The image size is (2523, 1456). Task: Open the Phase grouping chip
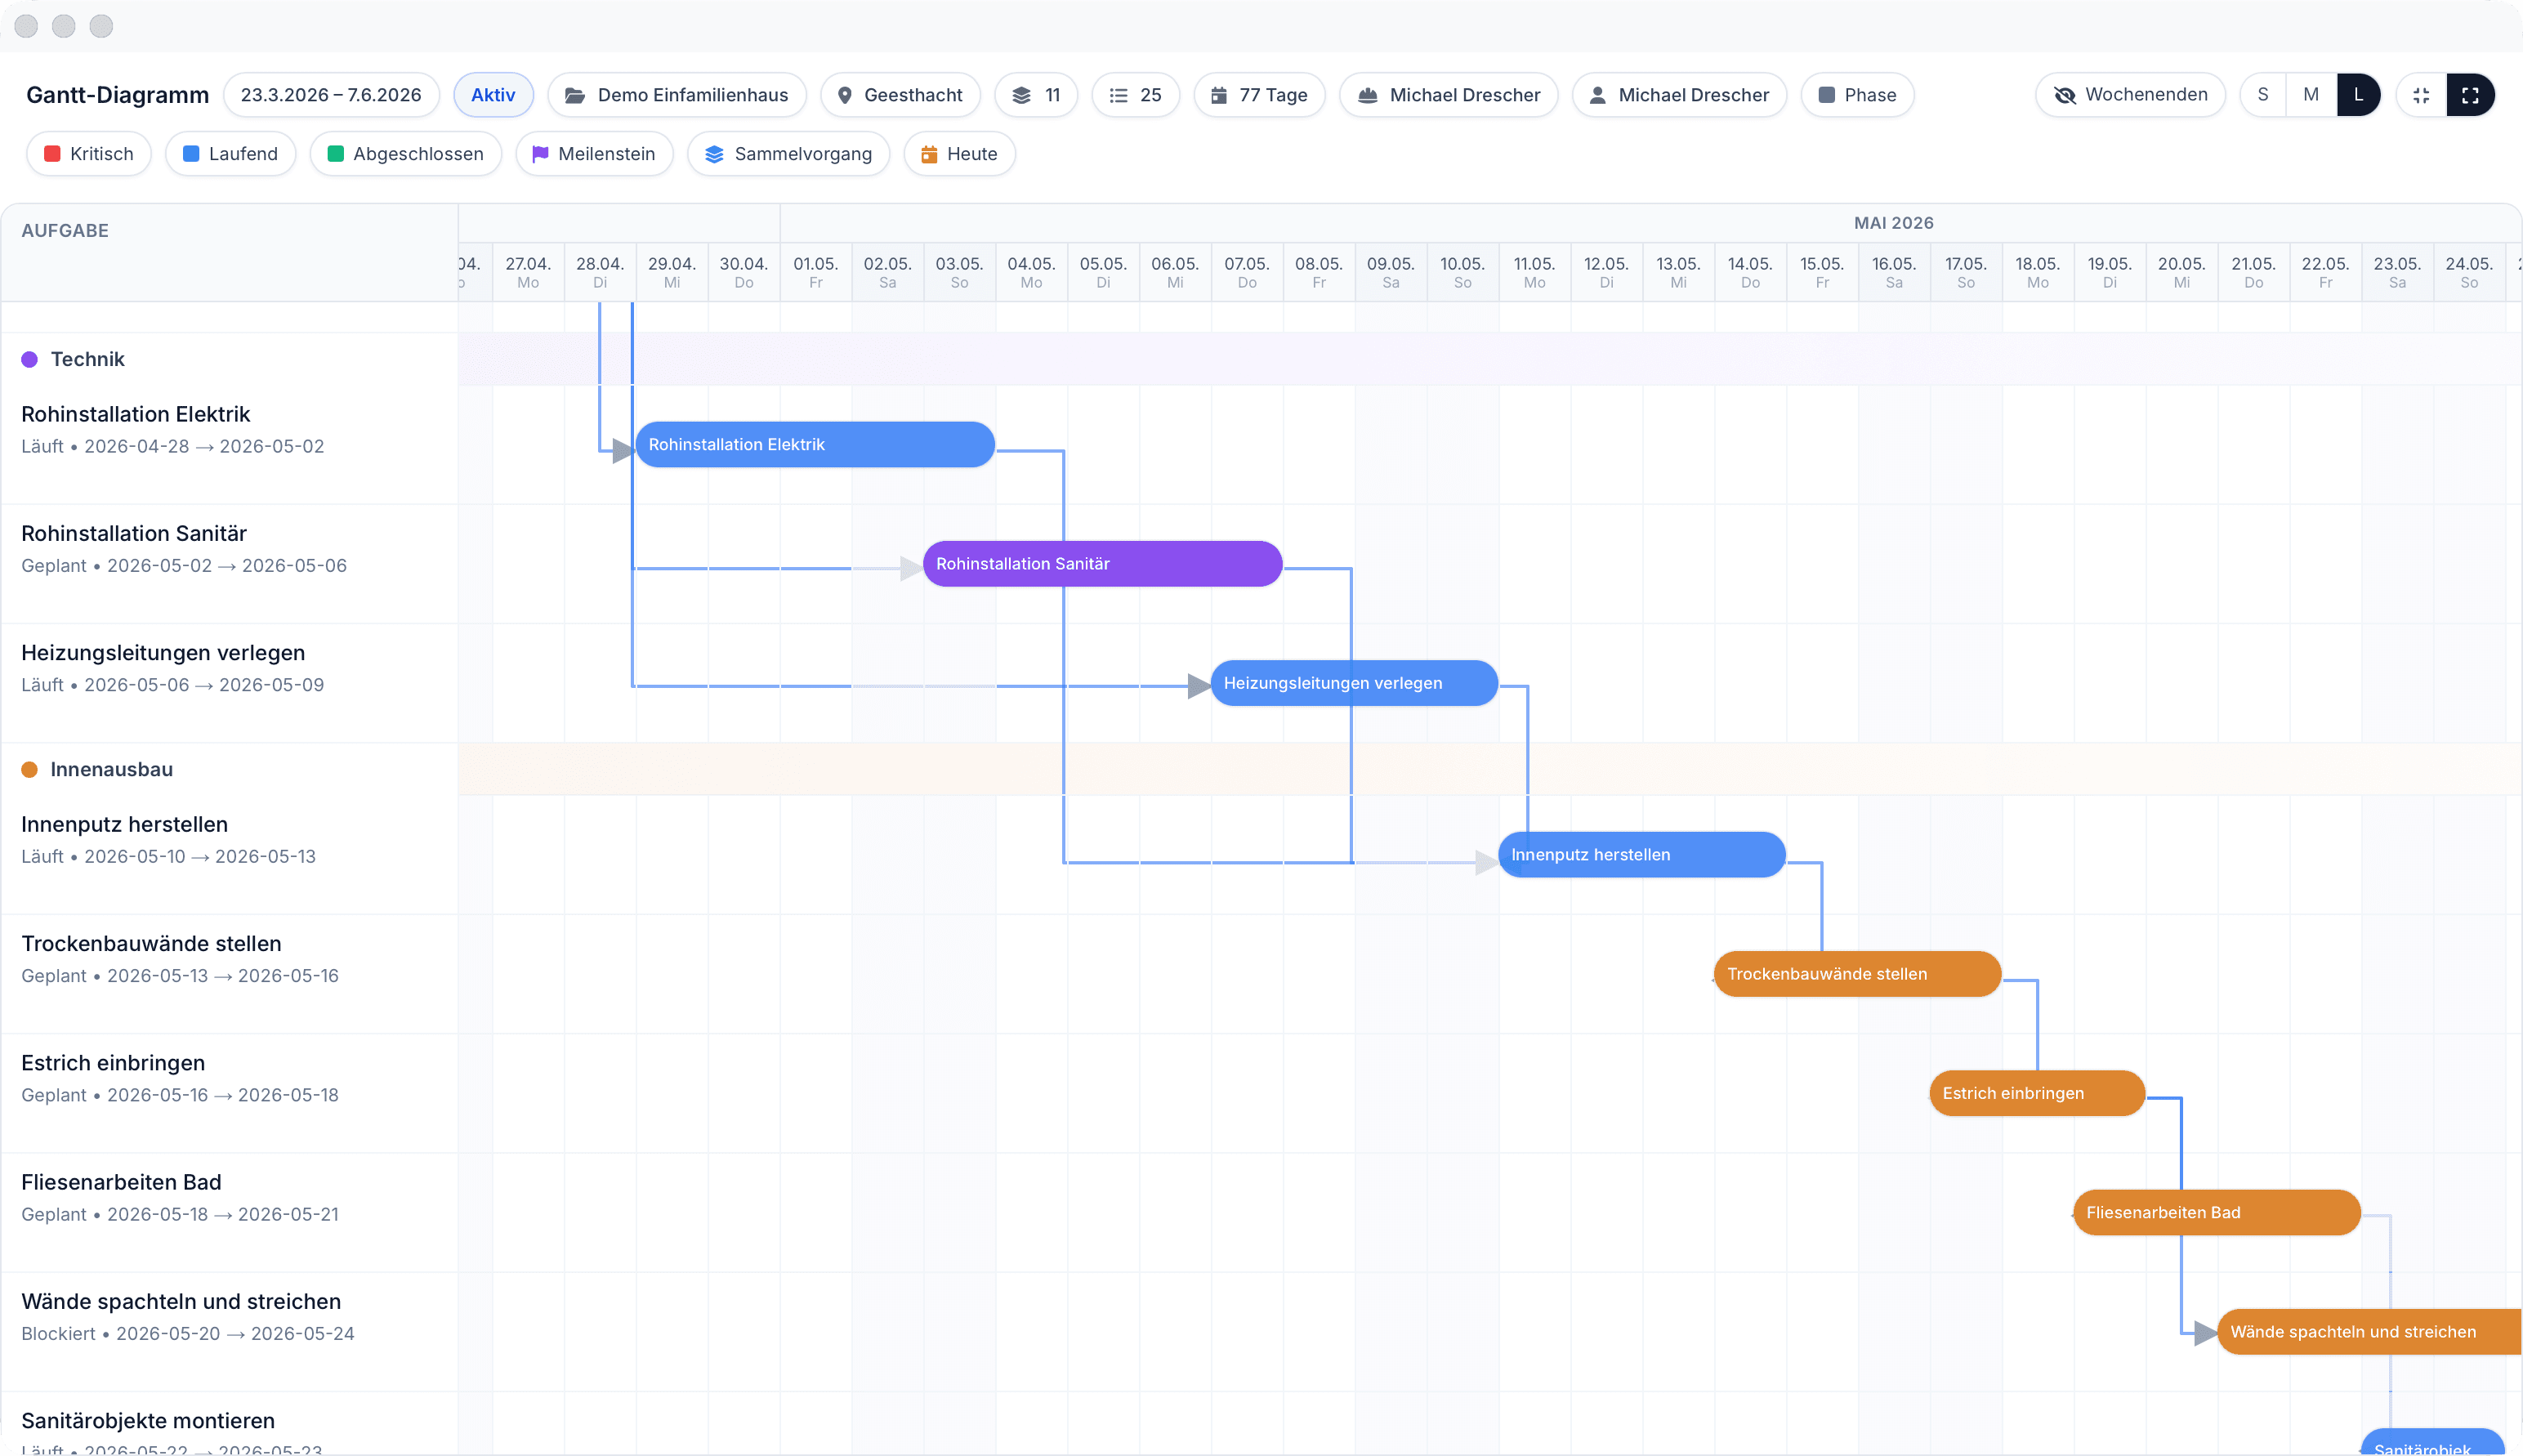point(1857,95)
